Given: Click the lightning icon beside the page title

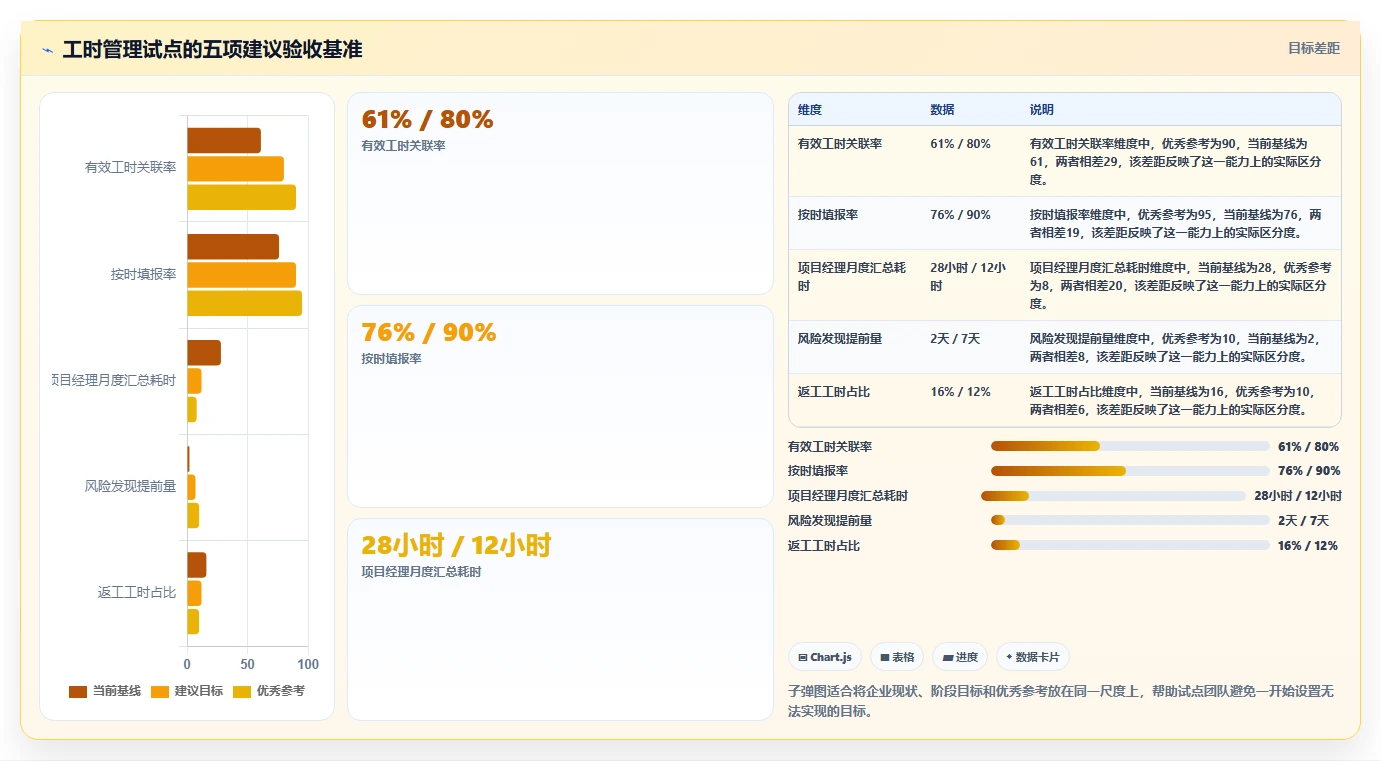Looking at the screenshot, I should [x=48, y=50].
